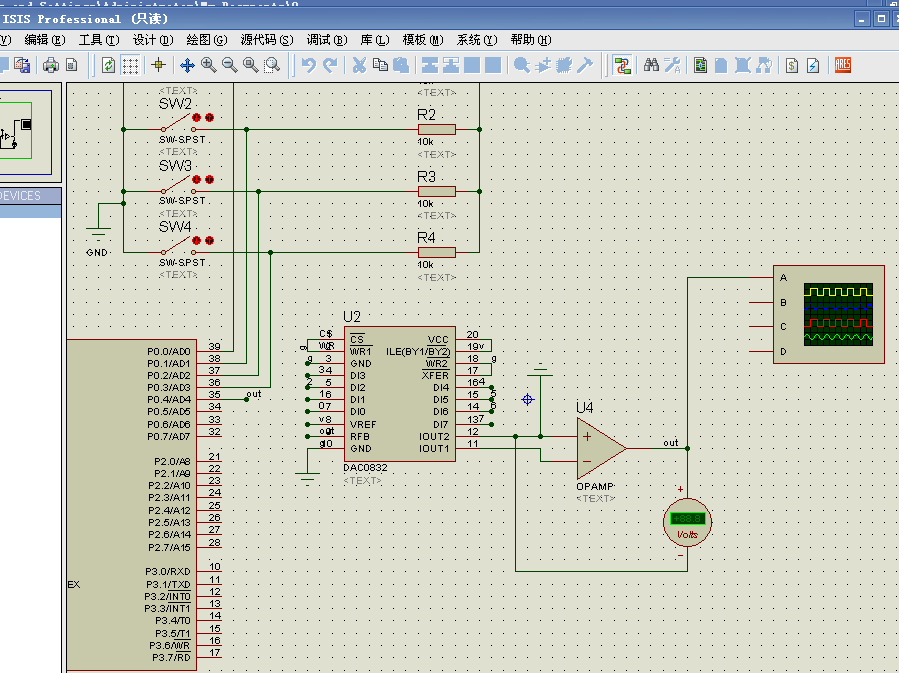Open the 绘图(G) menu

(x=207, y=40)
